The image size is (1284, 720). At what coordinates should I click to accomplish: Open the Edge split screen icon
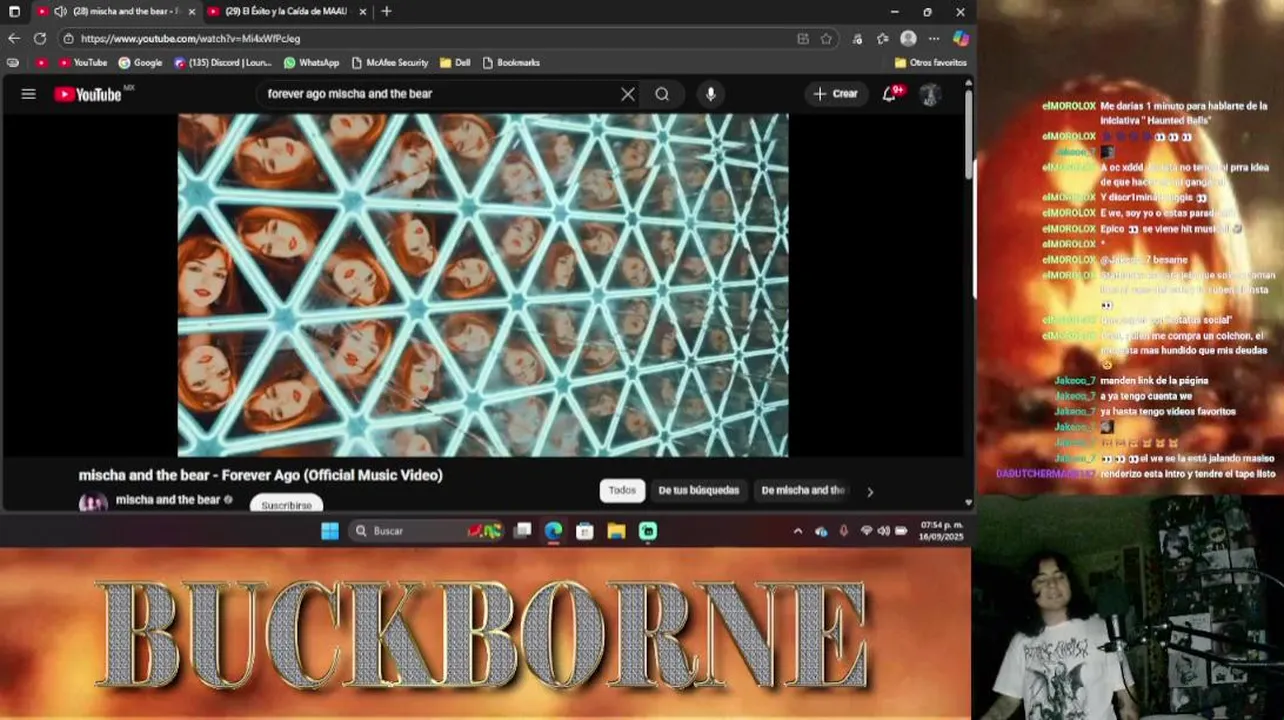803,38
